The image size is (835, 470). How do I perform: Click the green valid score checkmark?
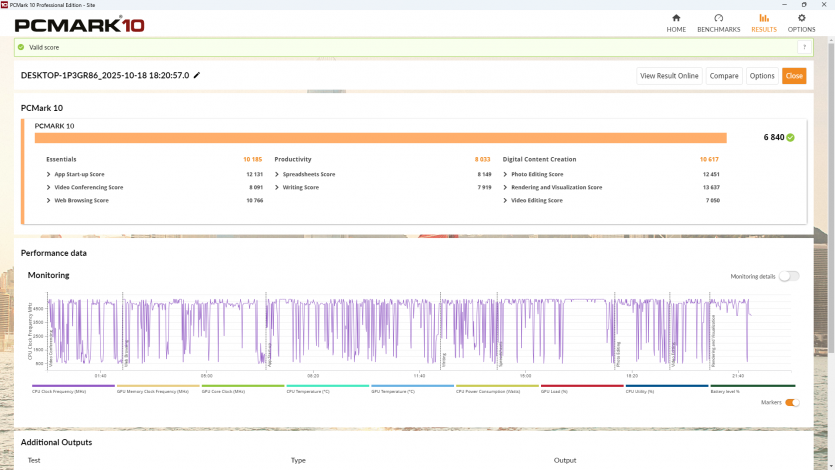pos(21,47)
